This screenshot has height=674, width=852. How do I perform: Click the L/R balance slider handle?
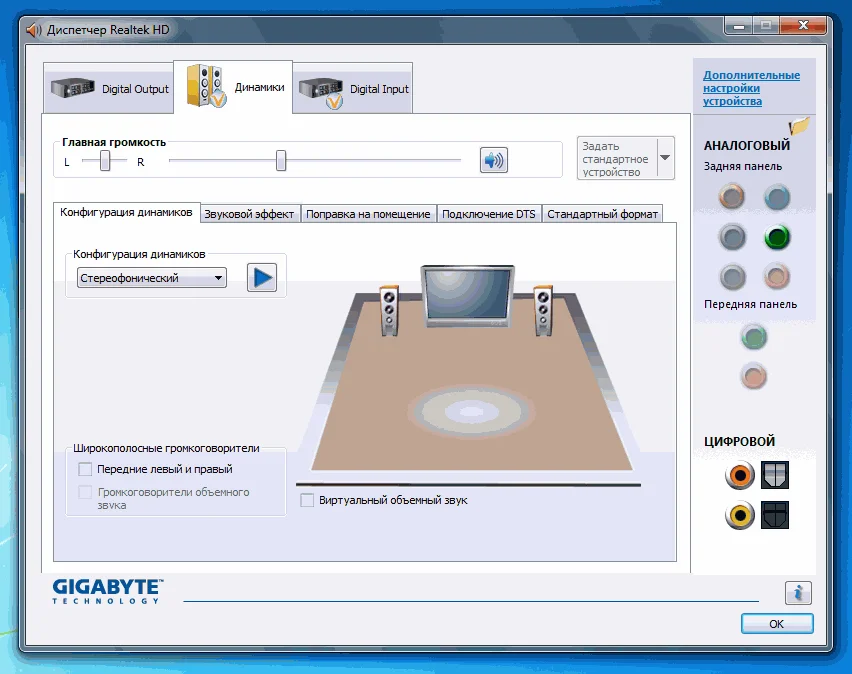click(x=105, y=161)
